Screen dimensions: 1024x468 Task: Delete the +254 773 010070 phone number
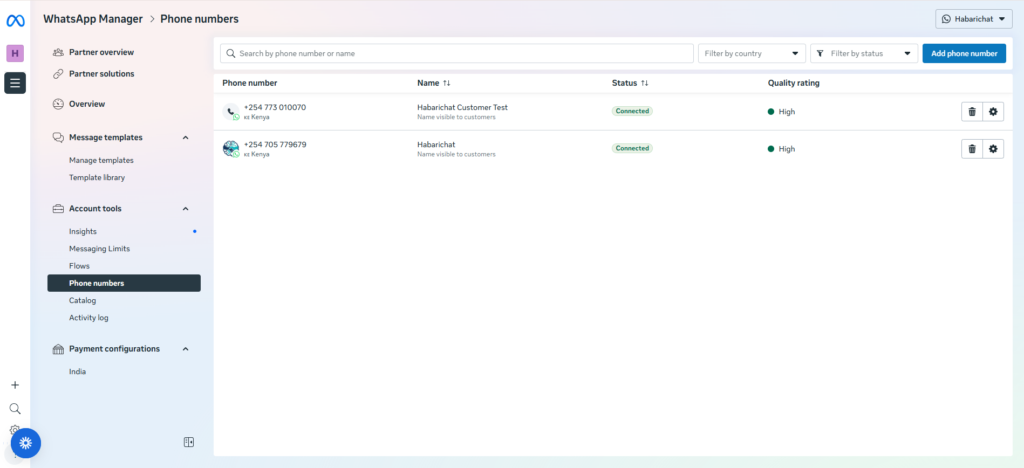(x=971, y=112)
